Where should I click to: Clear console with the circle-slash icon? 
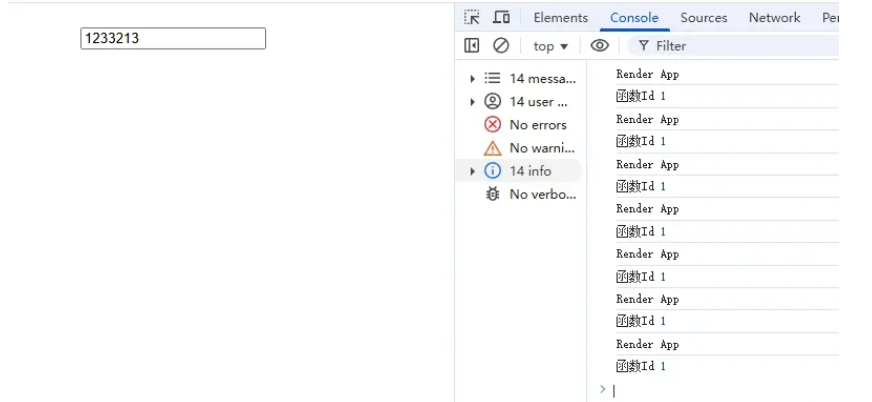click(501, 45)
